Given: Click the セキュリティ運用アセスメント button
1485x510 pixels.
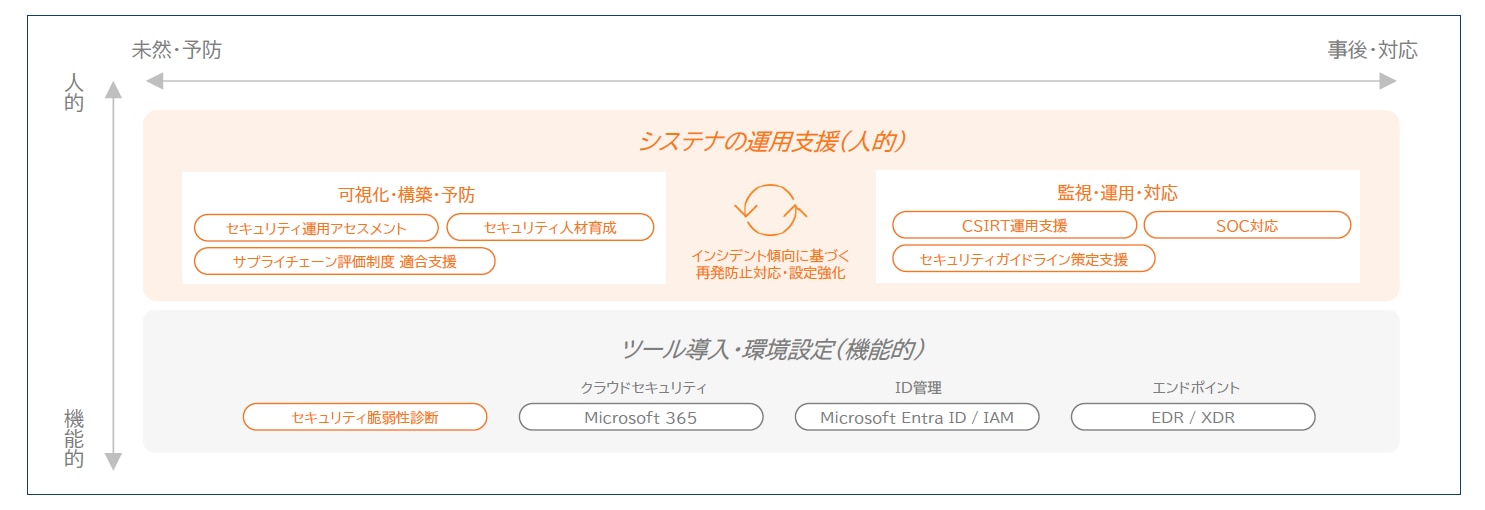Looking at the screenshot, I should pyautogui.click(x=316, y=228).
